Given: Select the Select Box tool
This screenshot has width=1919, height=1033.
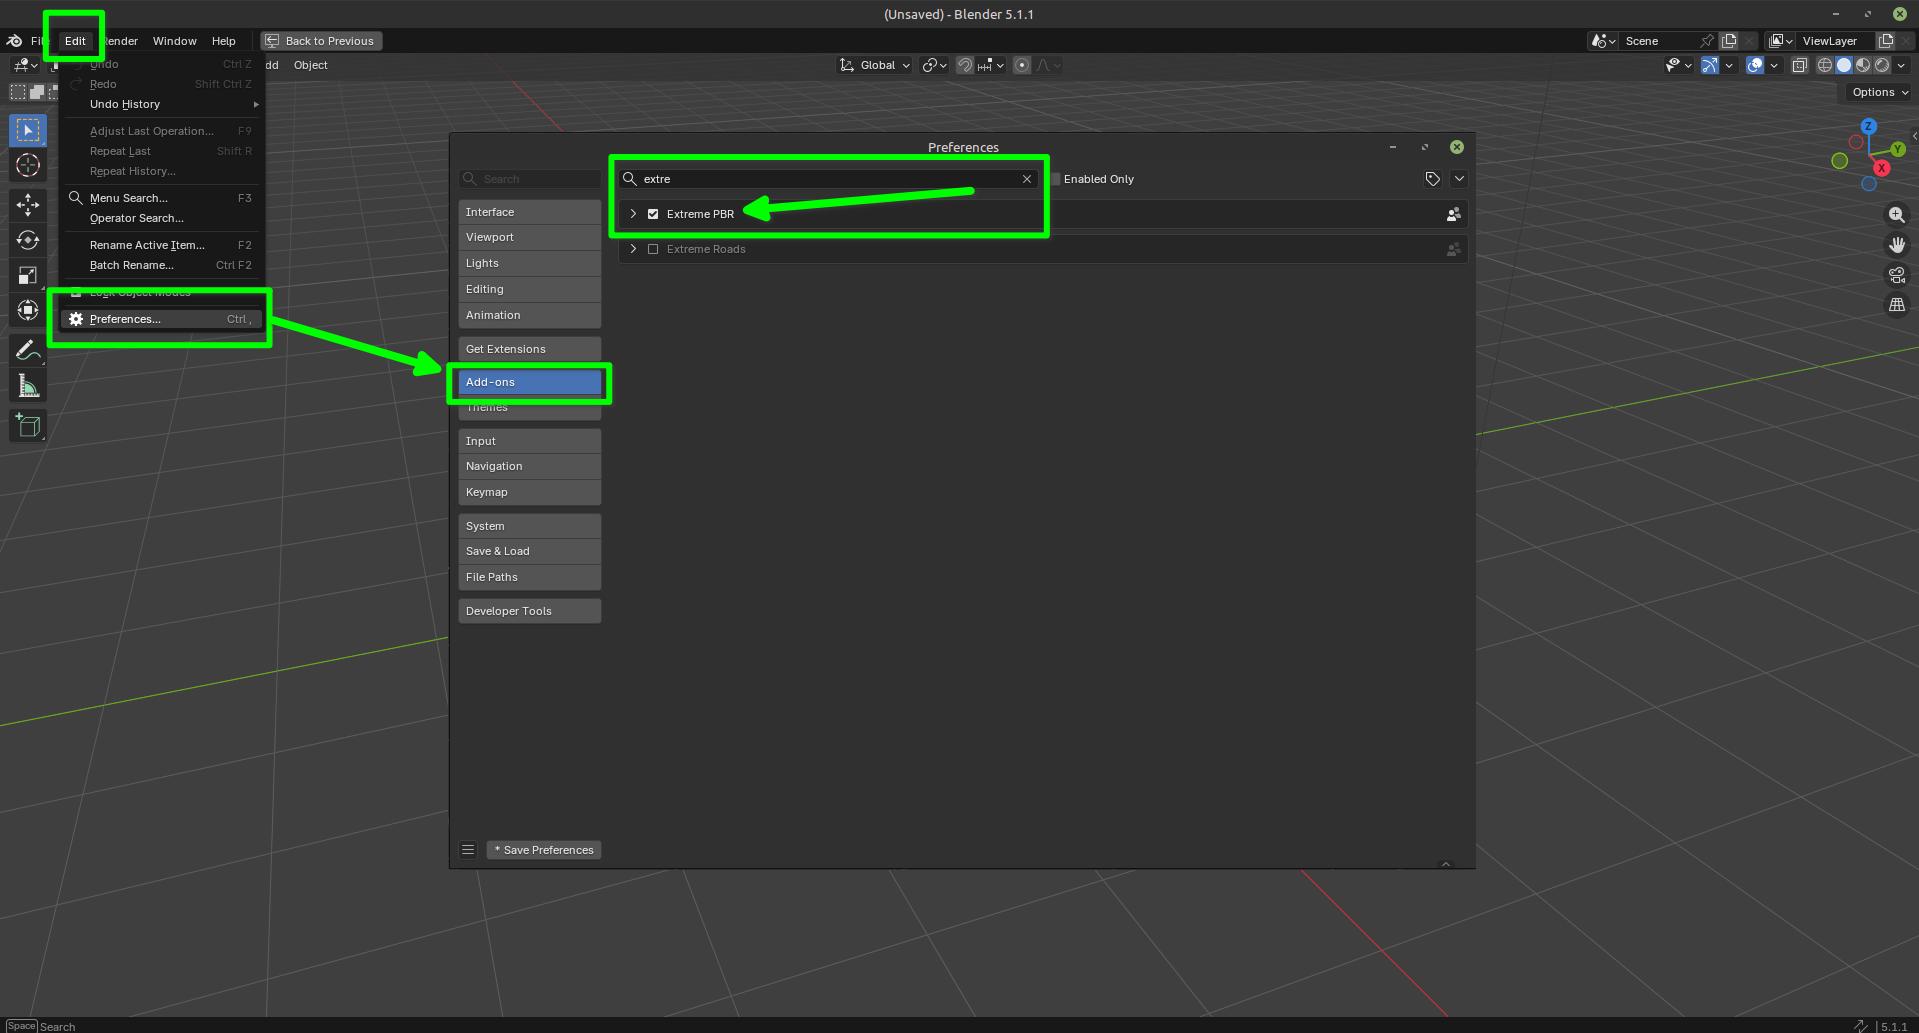Looking at the screenshot, I should coord(28,130).
